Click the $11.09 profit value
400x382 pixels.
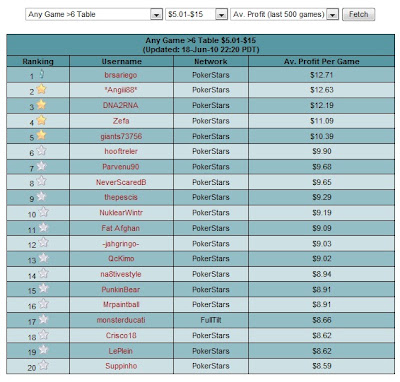click(322, 121)
